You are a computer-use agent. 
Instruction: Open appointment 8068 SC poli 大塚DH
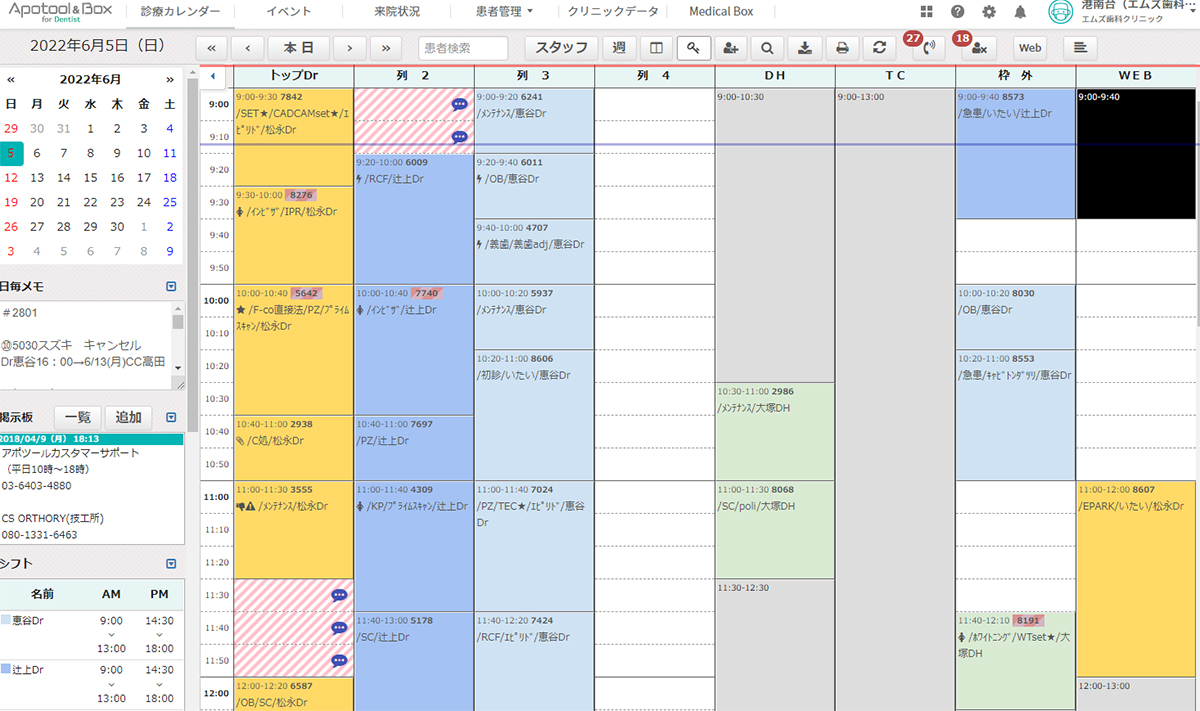pyautogui.click(x=775, y=529)
